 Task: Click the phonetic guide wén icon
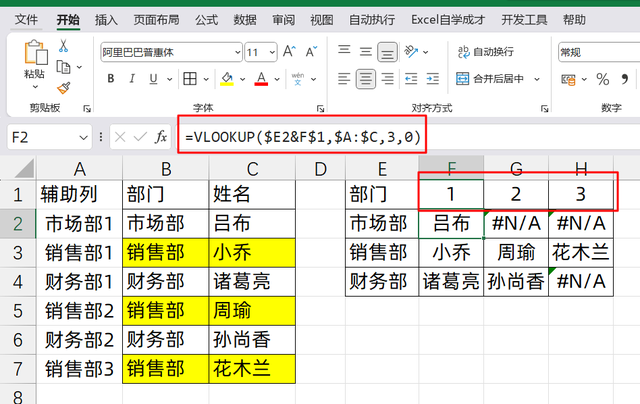pos(298,79)
